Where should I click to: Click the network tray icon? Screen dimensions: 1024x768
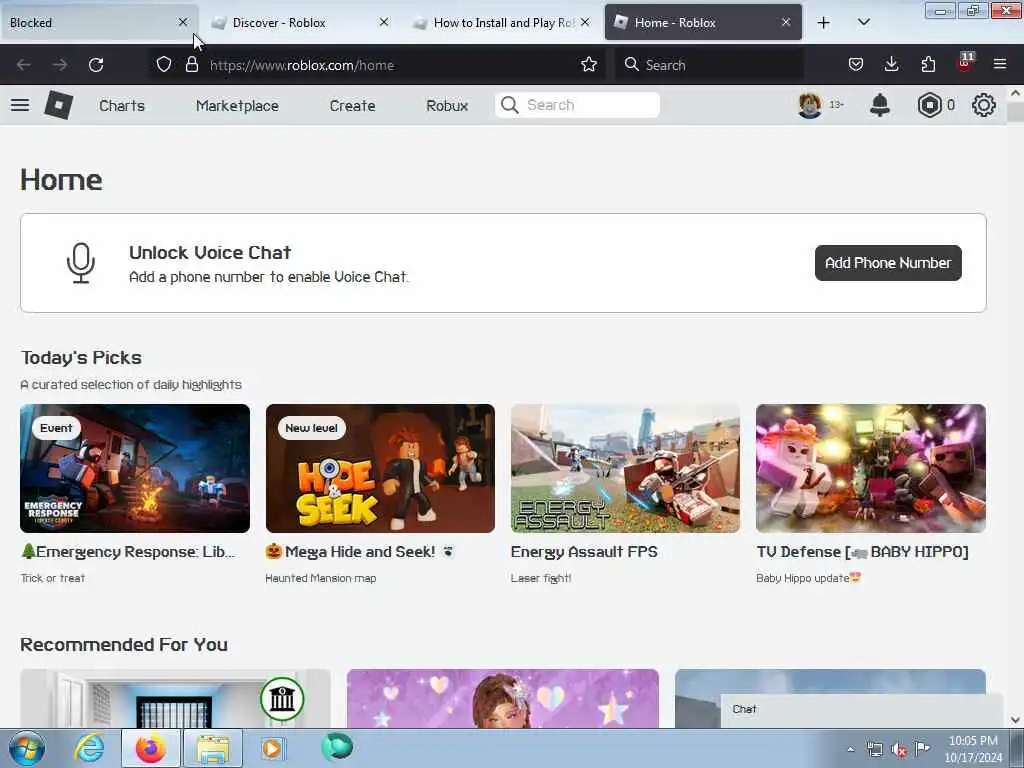coord(874,750)
